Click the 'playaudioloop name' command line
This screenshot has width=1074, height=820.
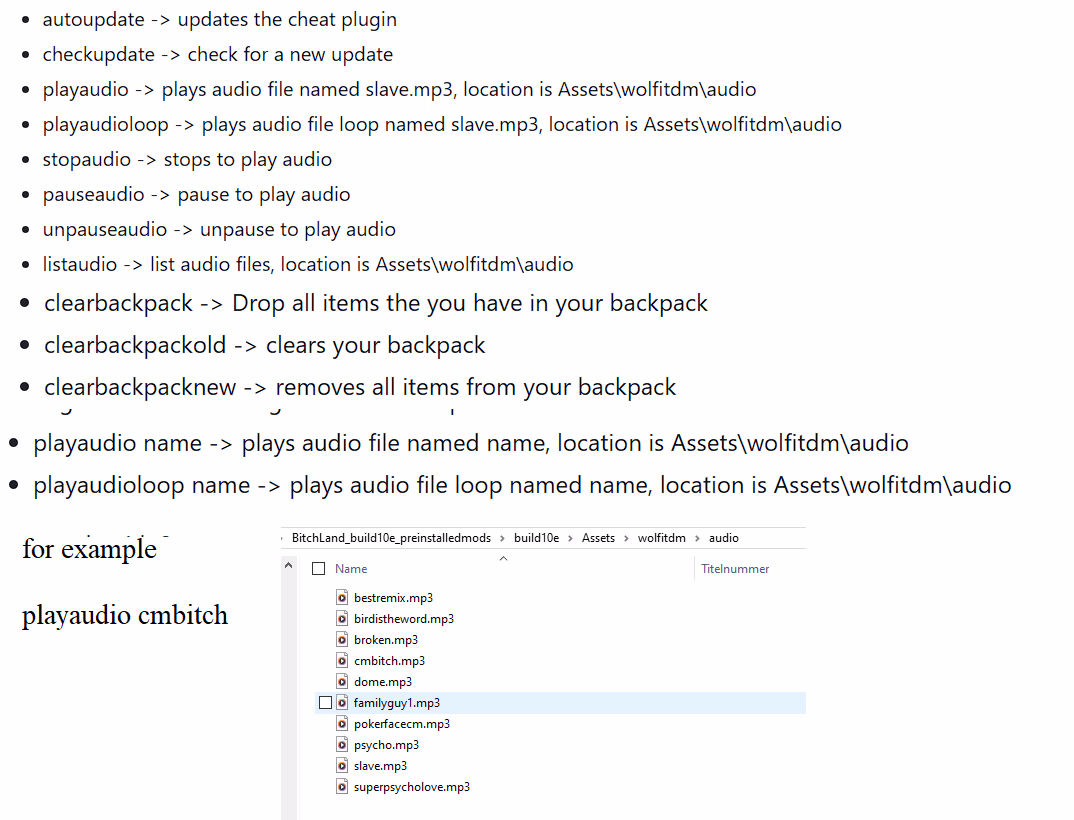pyautogui.click(x=522, y=485)
